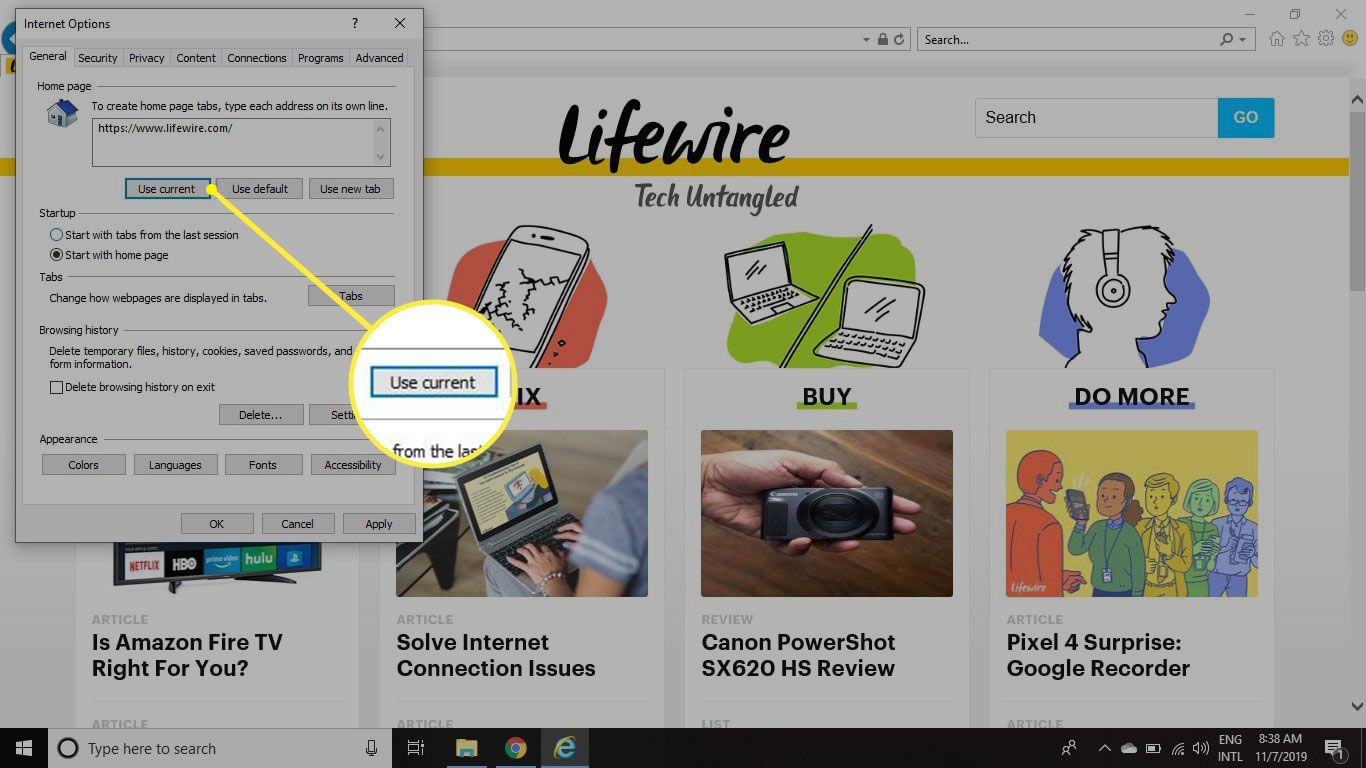Expand the address bar dropdown arrow
Screen dimensions: 1366x768
pyautogui.click(x=866, y=40)
